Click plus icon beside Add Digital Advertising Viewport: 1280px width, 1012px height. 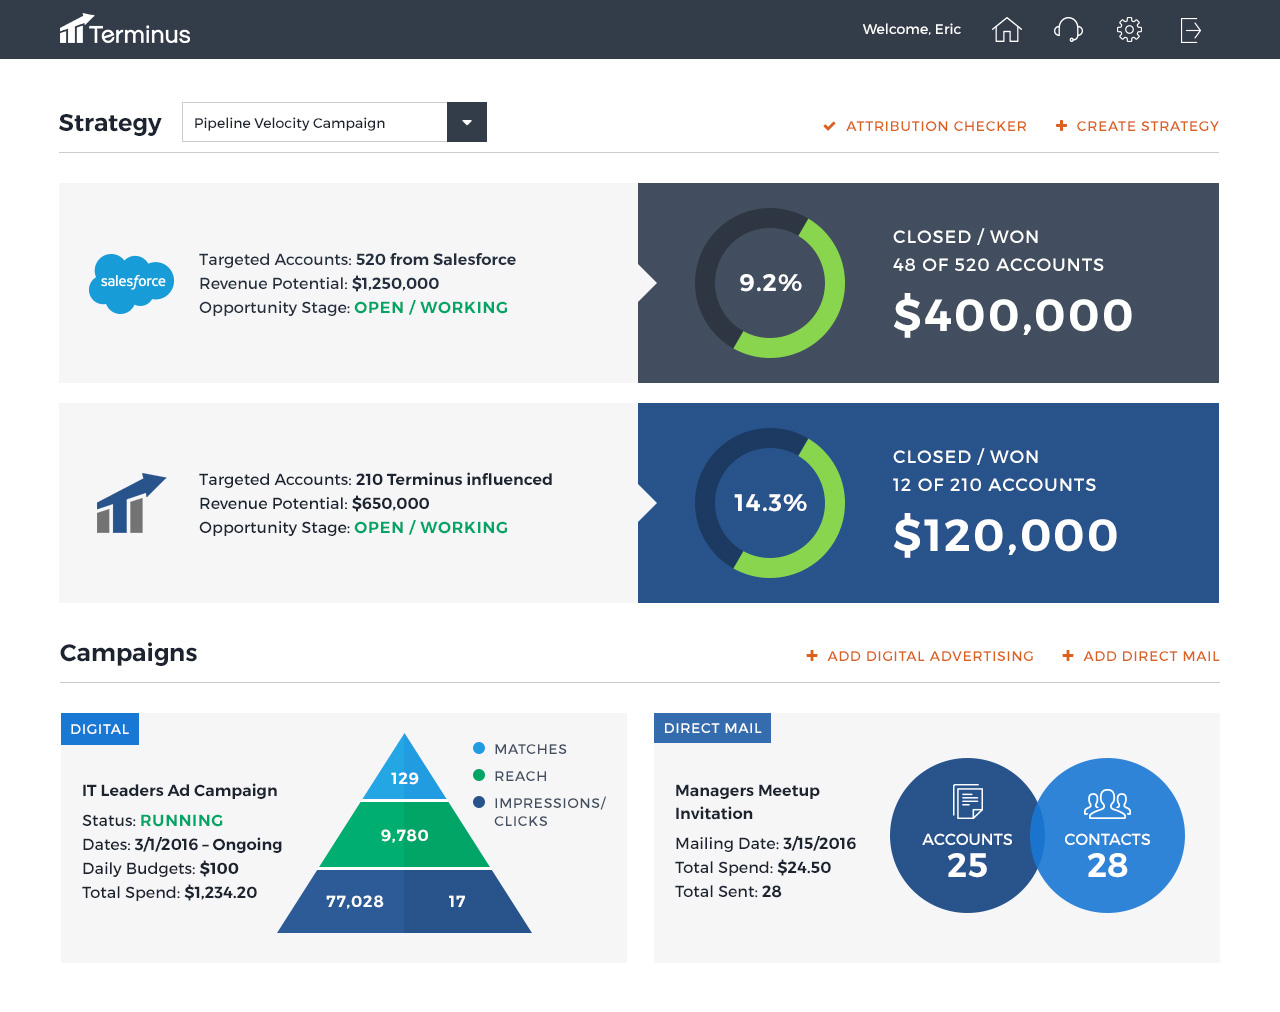[812, 656]
